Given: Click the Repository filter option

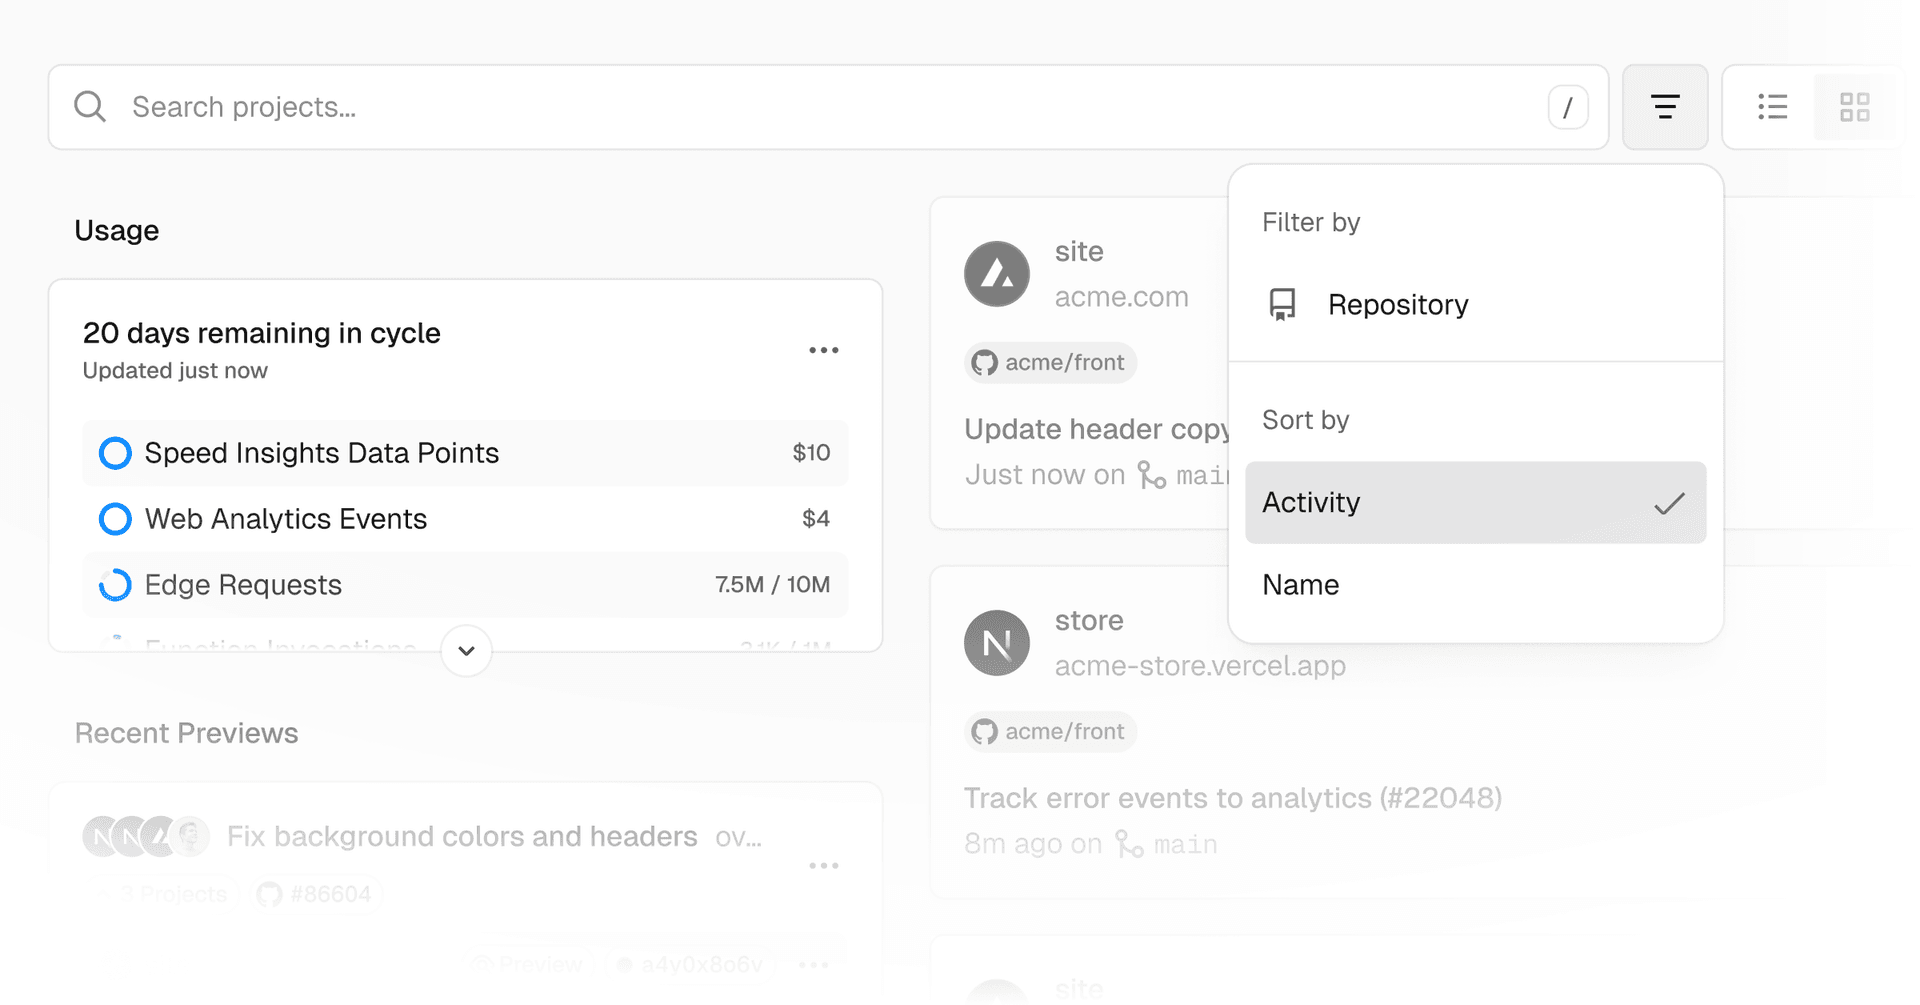Looking at the screenshot, I should point(1397,305).
